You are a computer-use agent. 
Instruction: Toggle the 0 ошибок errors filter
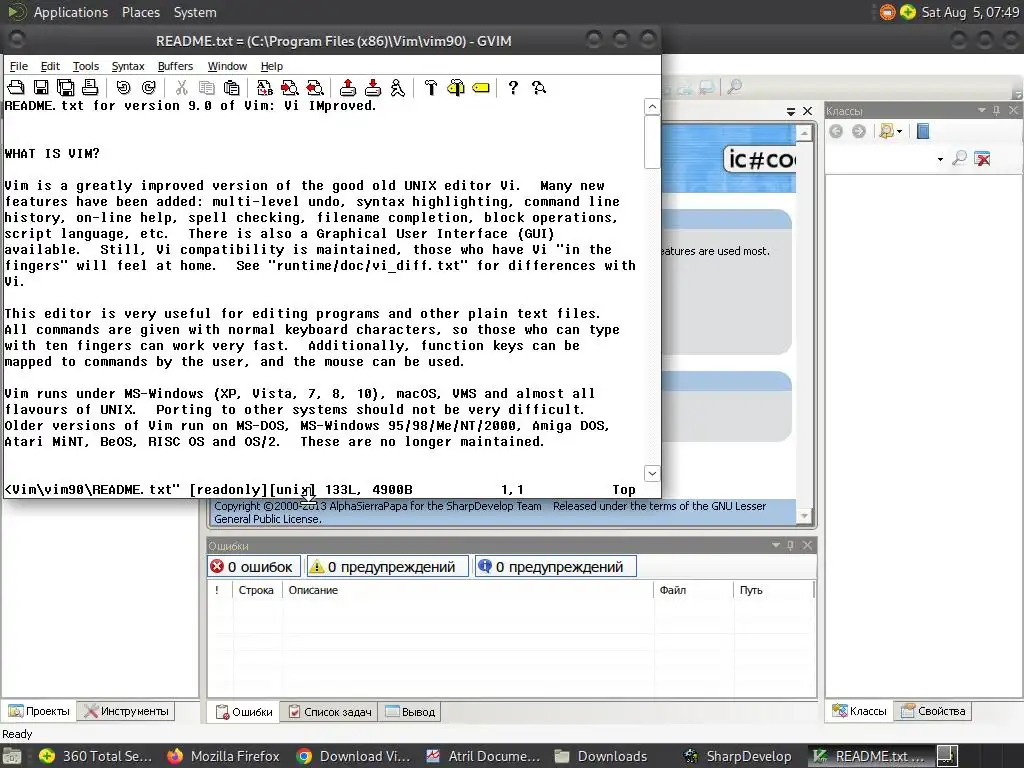coord(253,567)
